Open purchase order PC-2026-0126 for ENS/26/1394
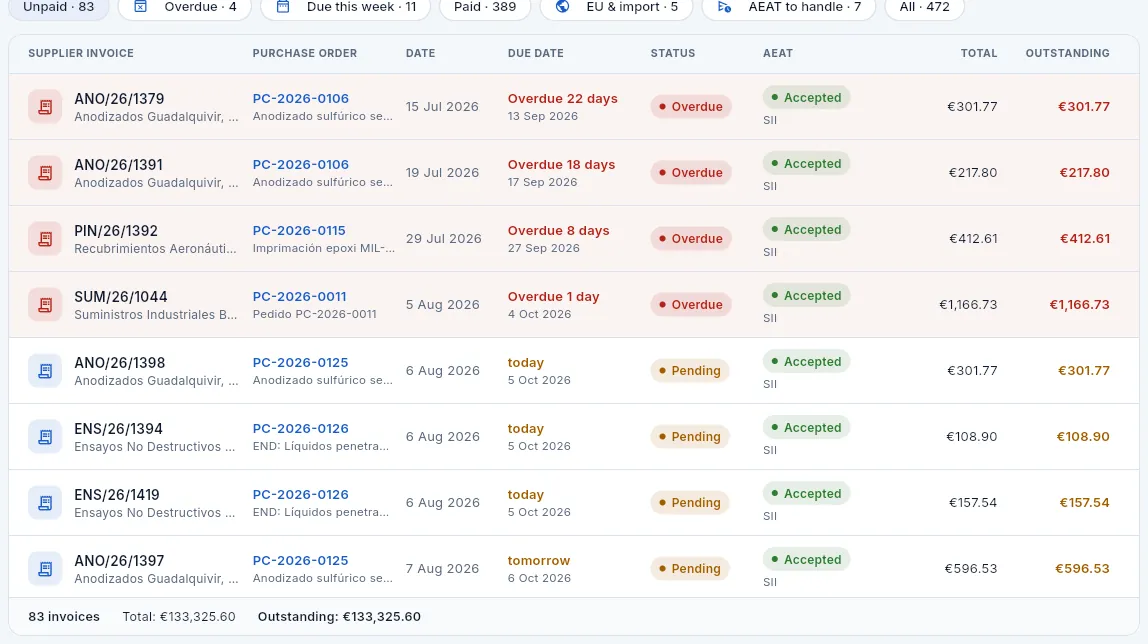1148x644 pixels. [300, 428]
